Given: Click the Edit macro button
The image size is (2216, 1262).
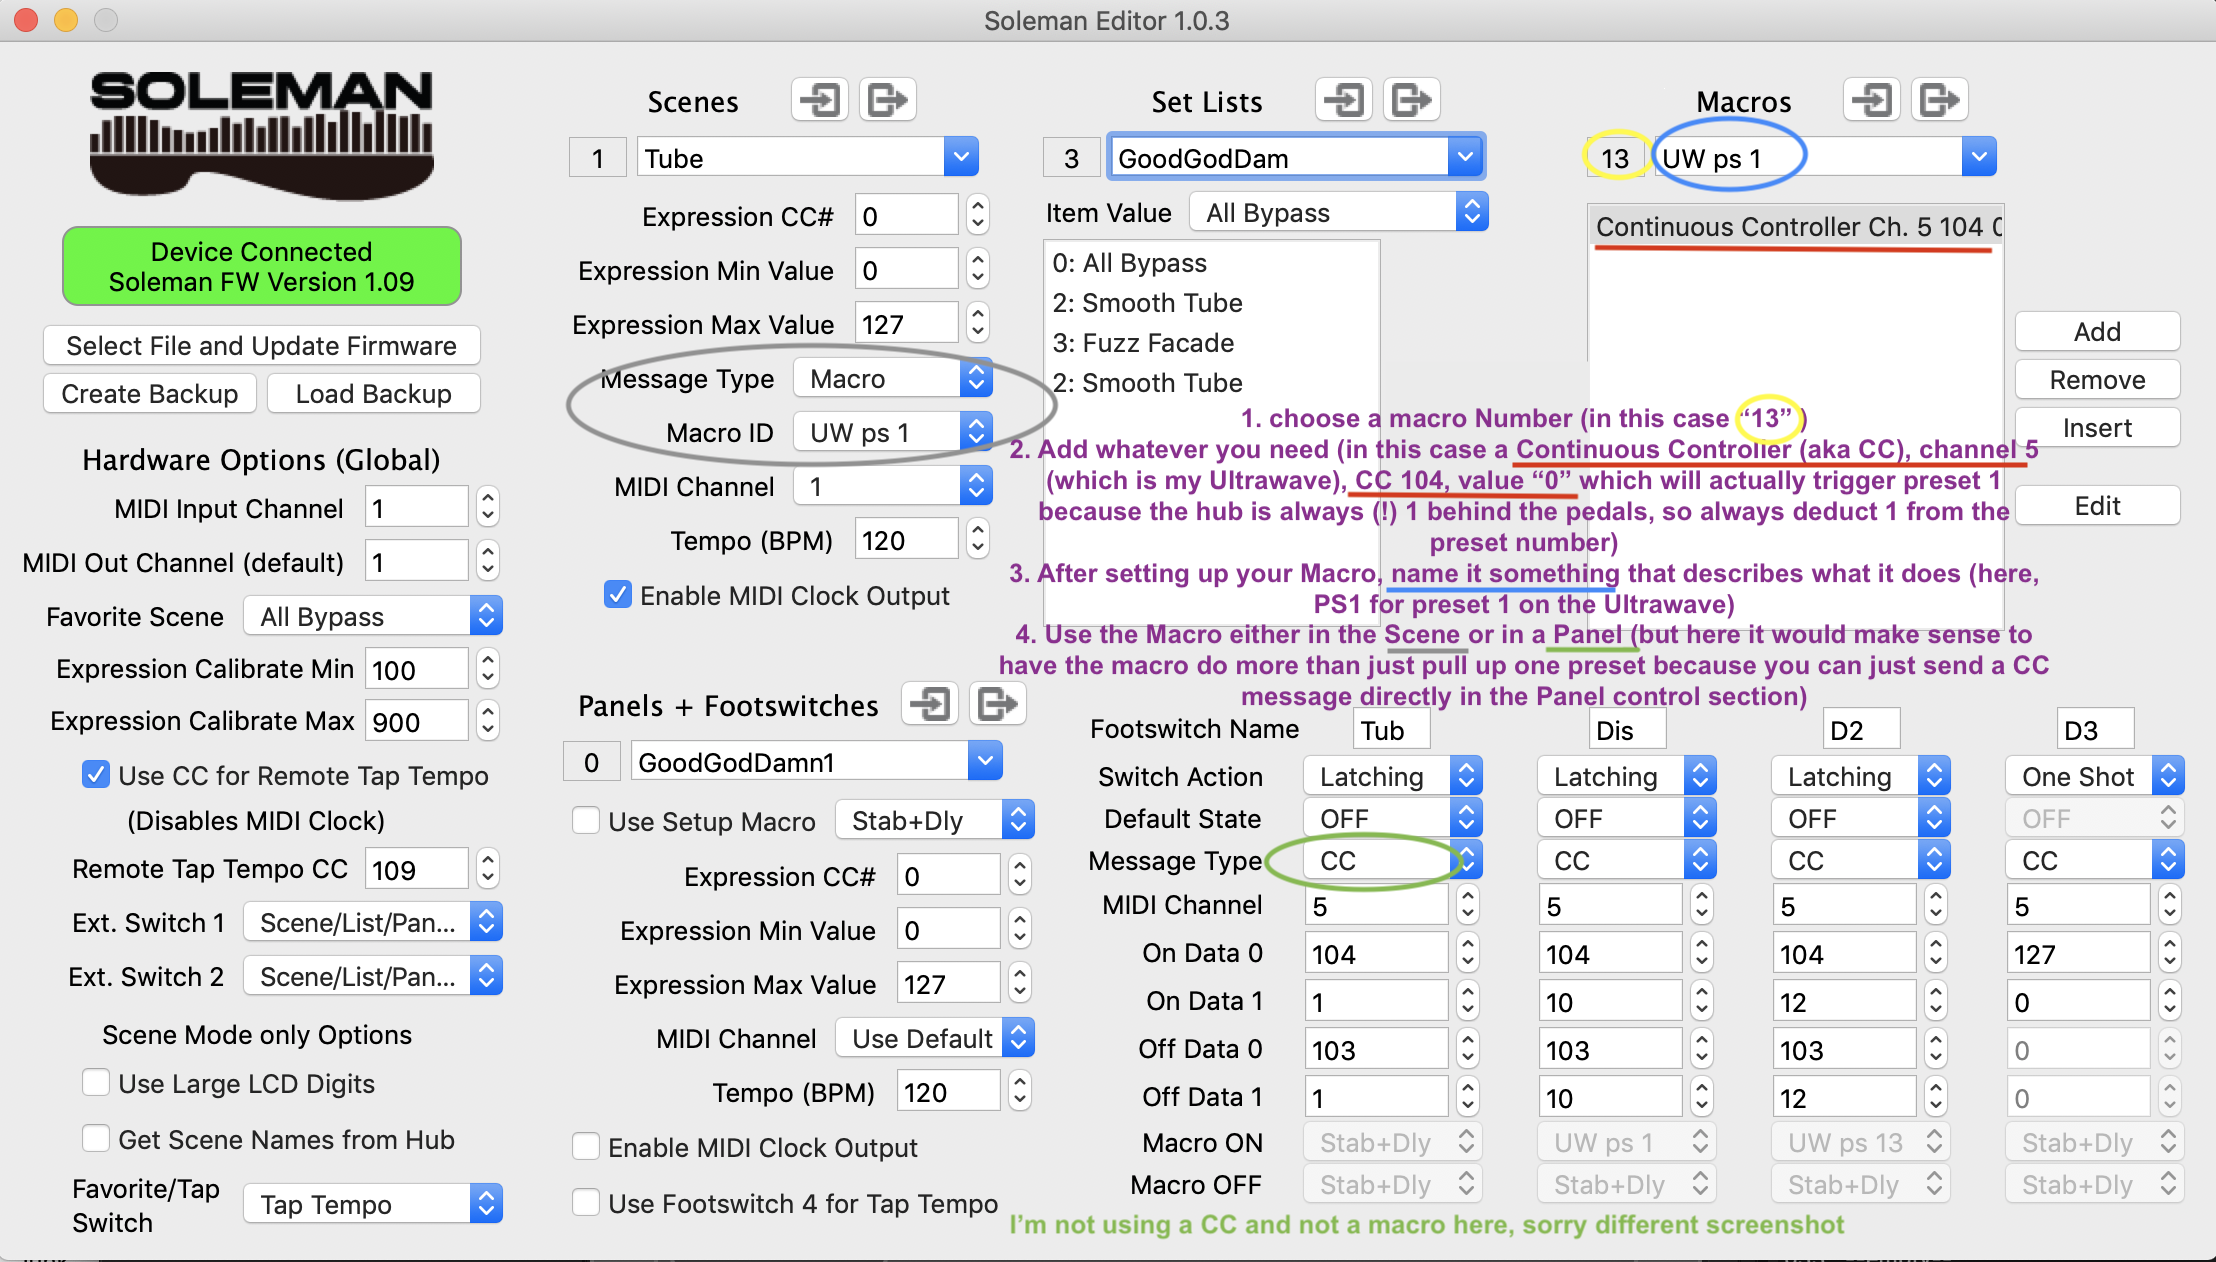Looking at the screenshot, I should [2097, 505].
